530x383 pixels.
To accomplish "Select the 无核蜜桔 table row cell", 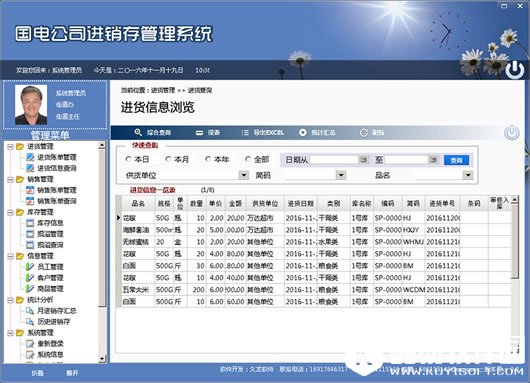I will [x=138, y=242].
